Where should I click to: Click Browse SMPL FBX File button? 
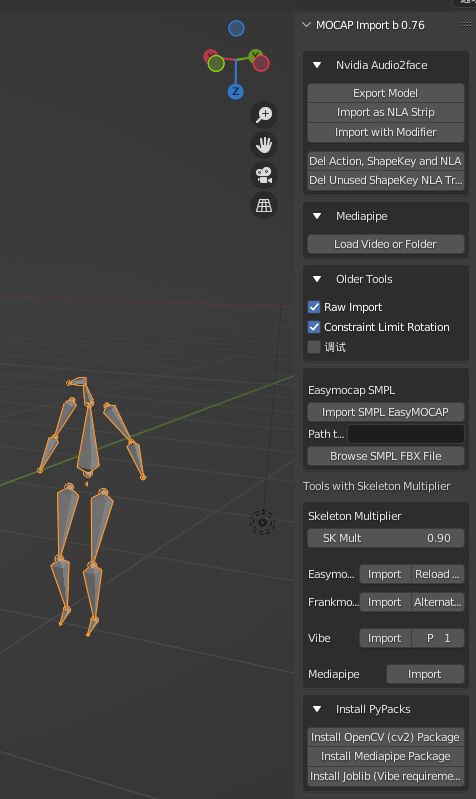[386, 456]
